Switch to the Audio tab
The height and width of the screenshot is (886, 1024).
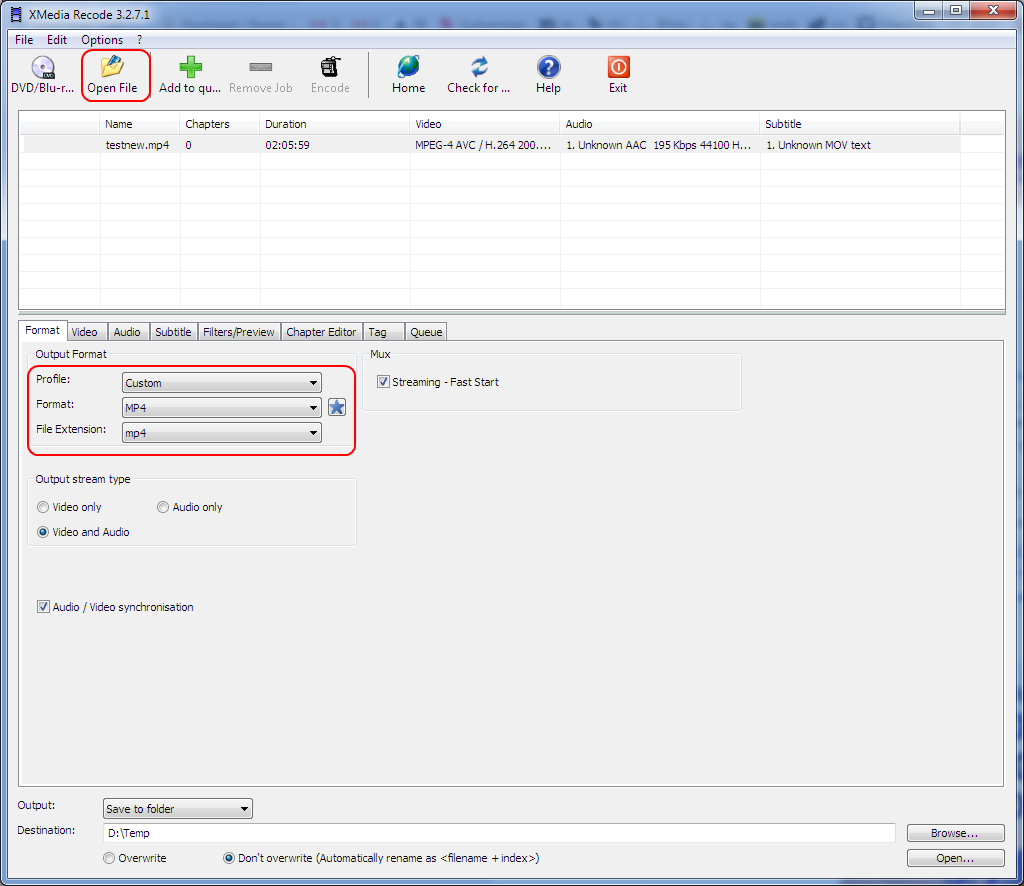tap(127, 332)
